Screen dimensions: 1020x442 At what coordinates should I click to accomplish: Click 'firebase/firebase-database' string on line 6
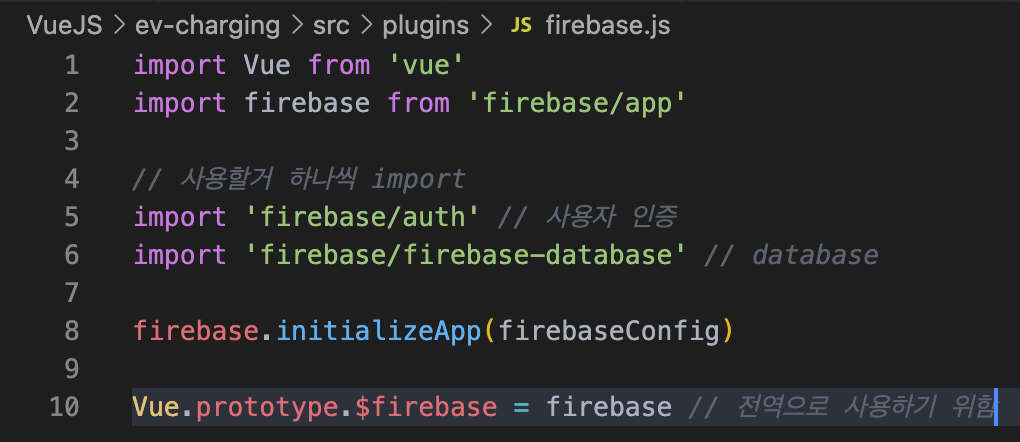pyautogui.click(x=466, y=255)
